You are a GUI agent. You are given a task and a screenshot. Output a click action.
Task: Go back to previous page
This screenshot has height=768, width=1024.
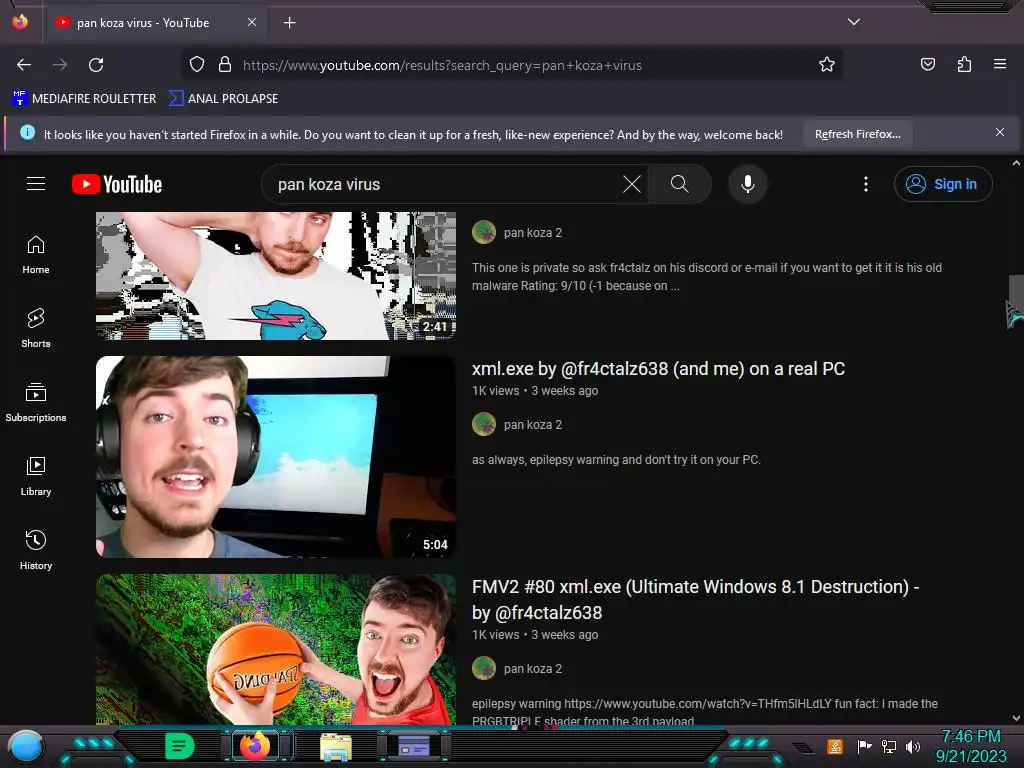pyautogui.click(x=24, y=65)
